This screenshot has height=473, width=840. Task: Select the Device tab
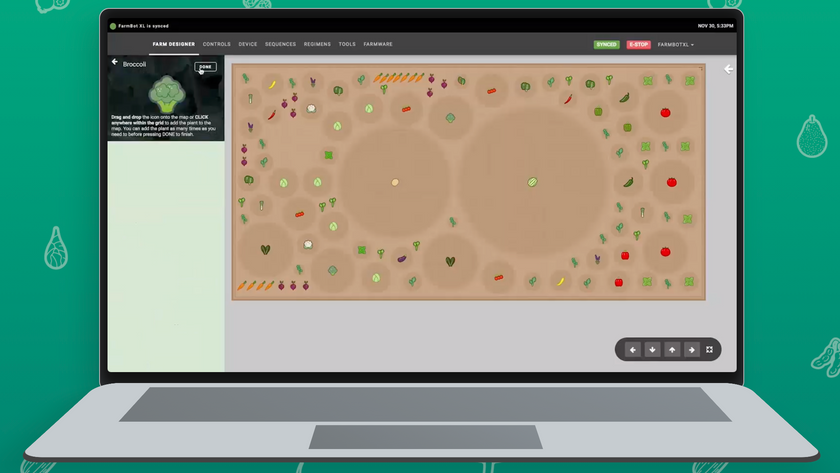point(248,44)
